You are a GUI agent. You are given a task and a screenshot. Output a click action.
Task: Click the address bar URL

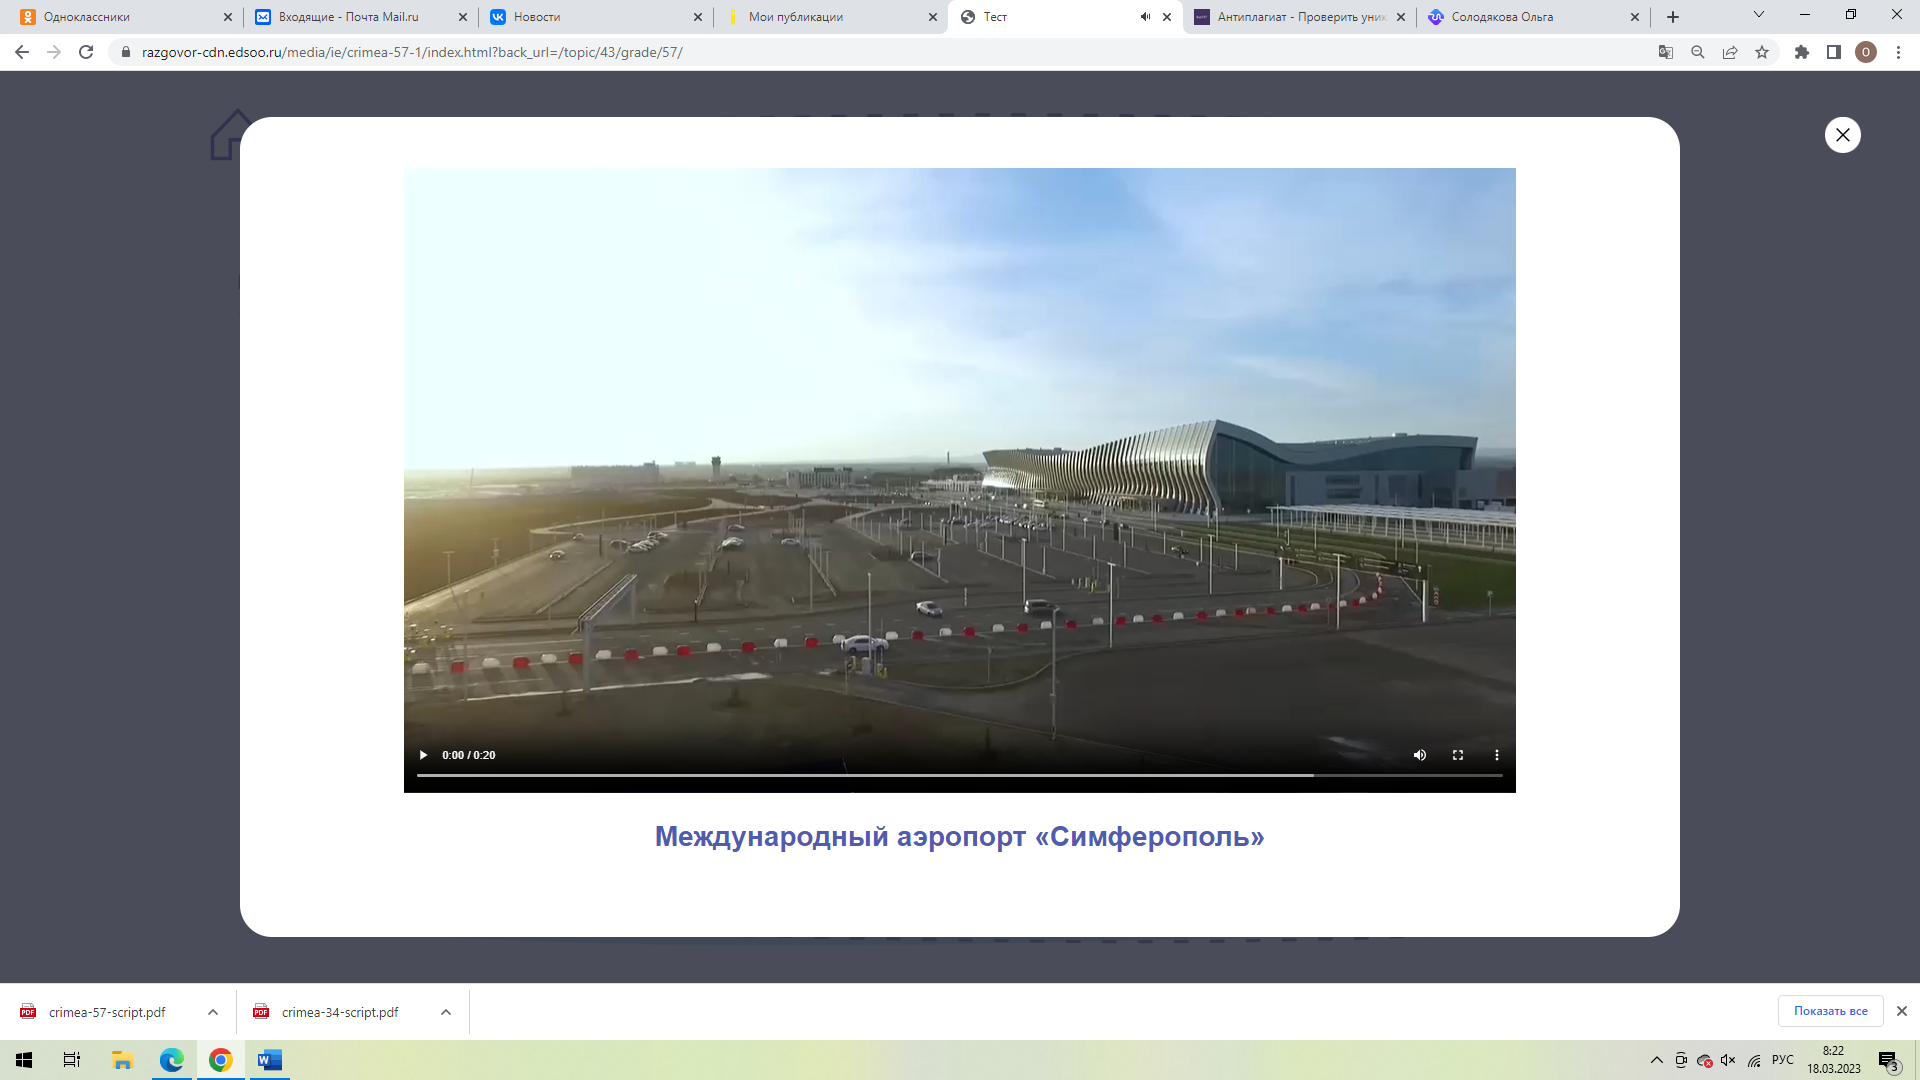pos(412,52)
